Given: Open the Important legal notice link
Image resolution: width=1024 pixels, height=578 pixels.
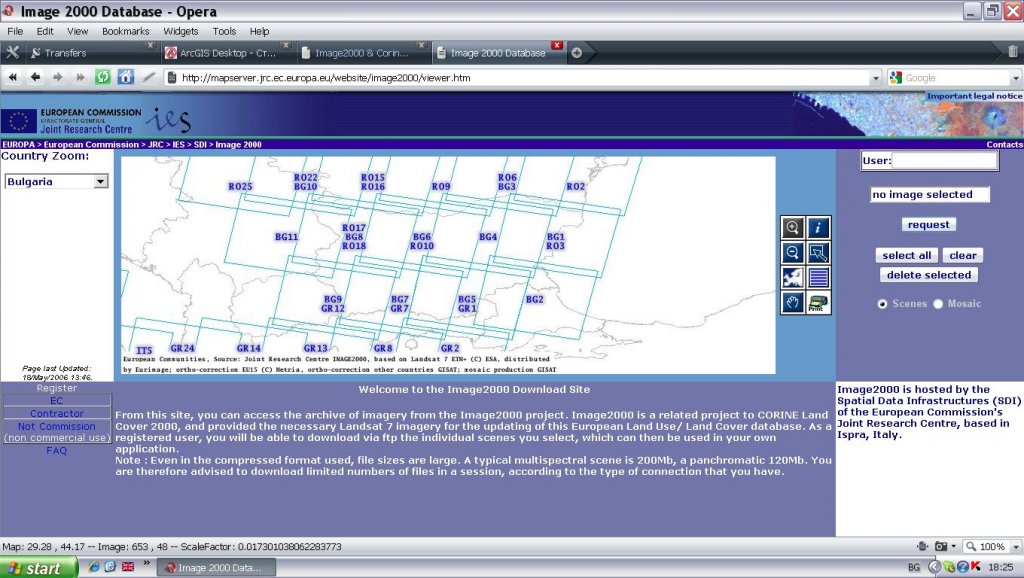Looking at the screenshot, I should click(974, 96).
